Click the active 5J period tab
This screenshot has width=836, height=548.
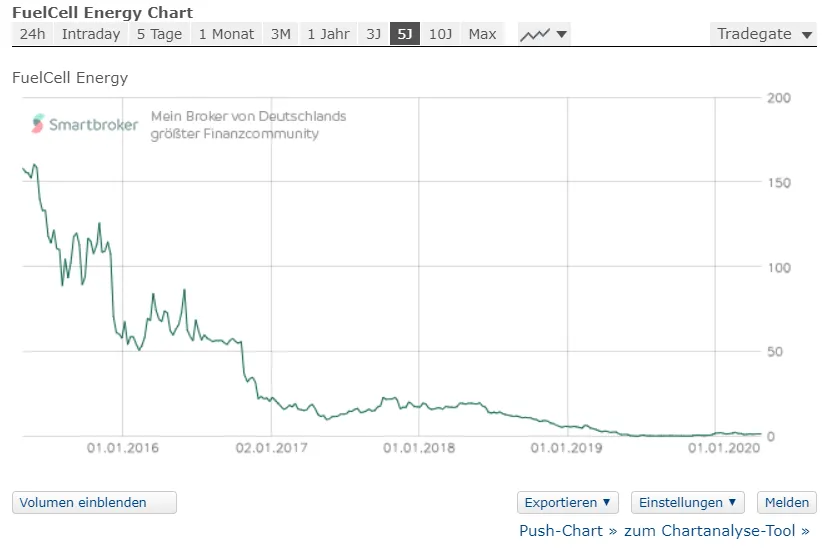(404, 34)
